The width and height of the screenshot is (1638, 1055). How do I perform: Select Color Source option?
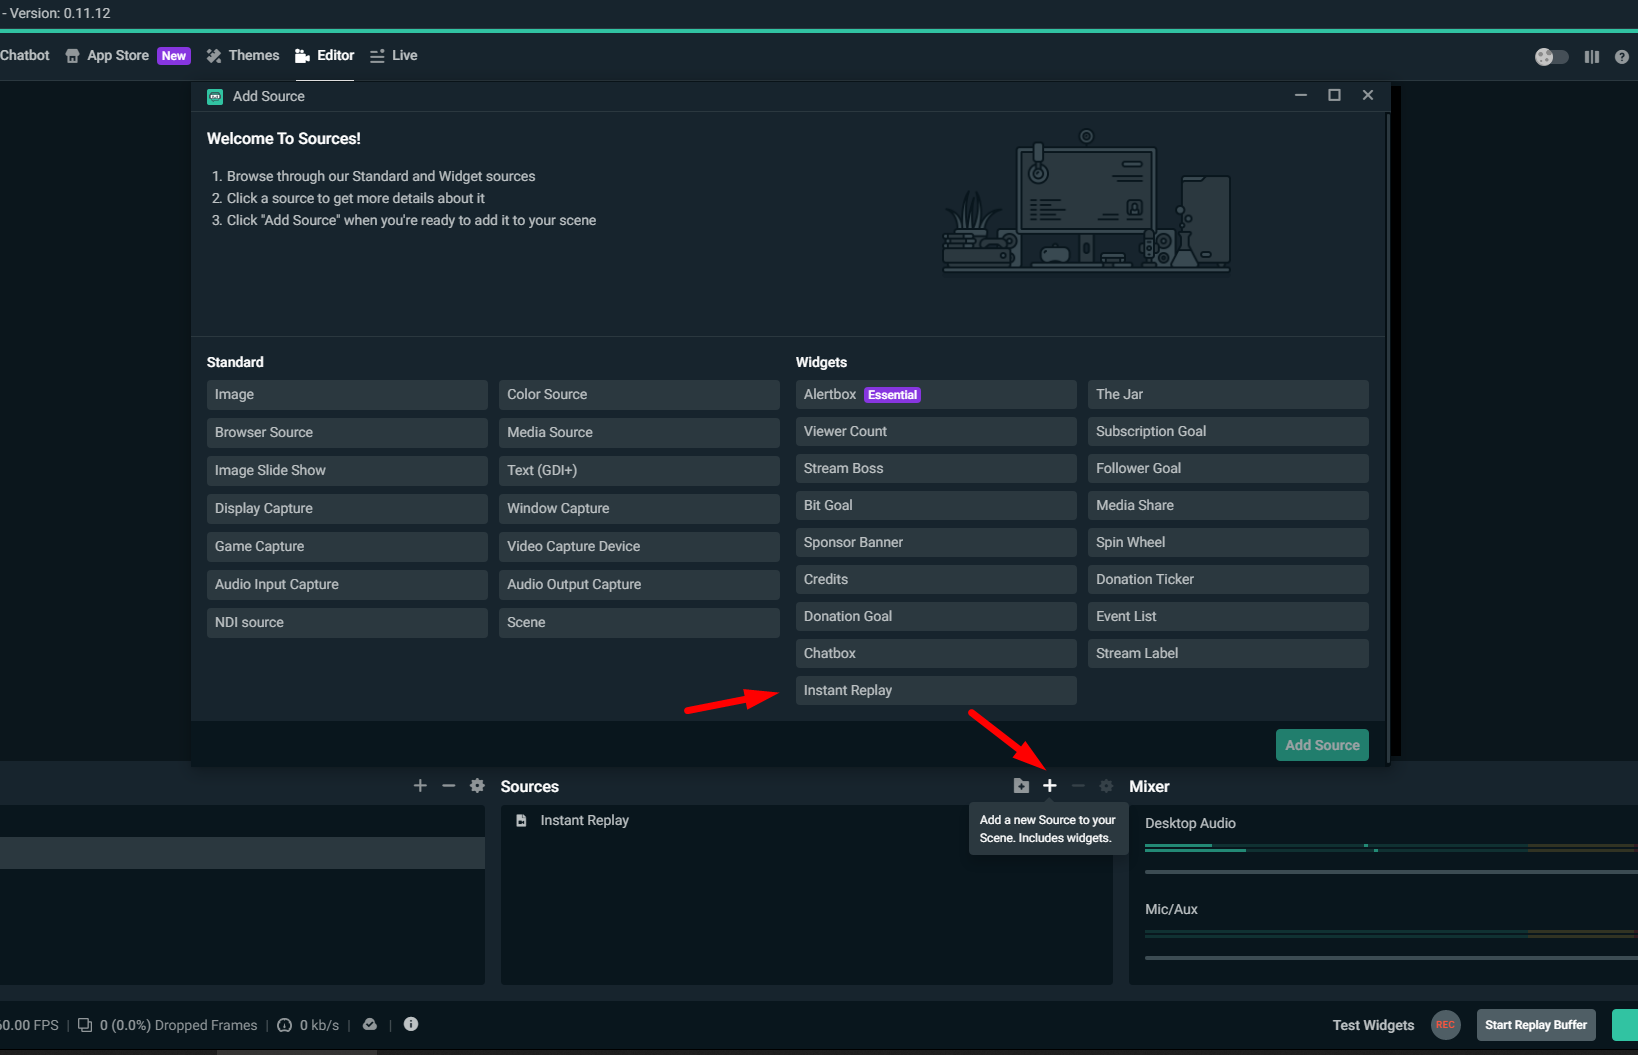tap(639, 394)
